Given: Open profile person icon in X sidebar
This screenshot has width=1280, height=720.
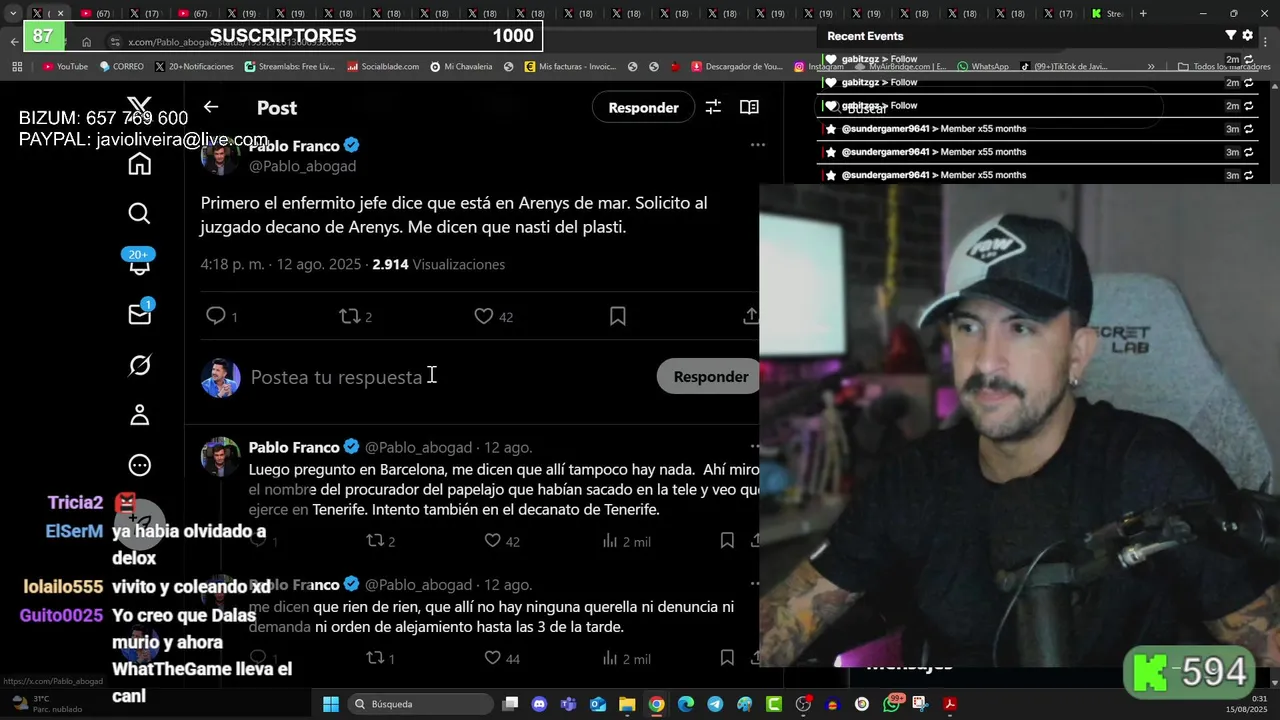Looking at the screenshot, I should pyautogui.click(x=139, y=415).
